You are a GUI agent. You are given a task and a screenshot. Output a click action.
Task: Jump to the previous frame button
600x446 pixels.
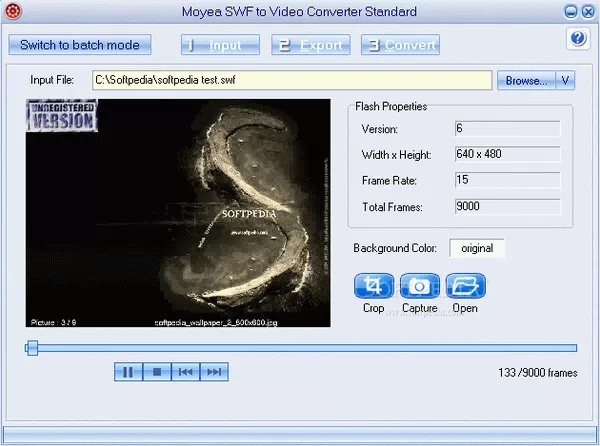pos(186,372)
